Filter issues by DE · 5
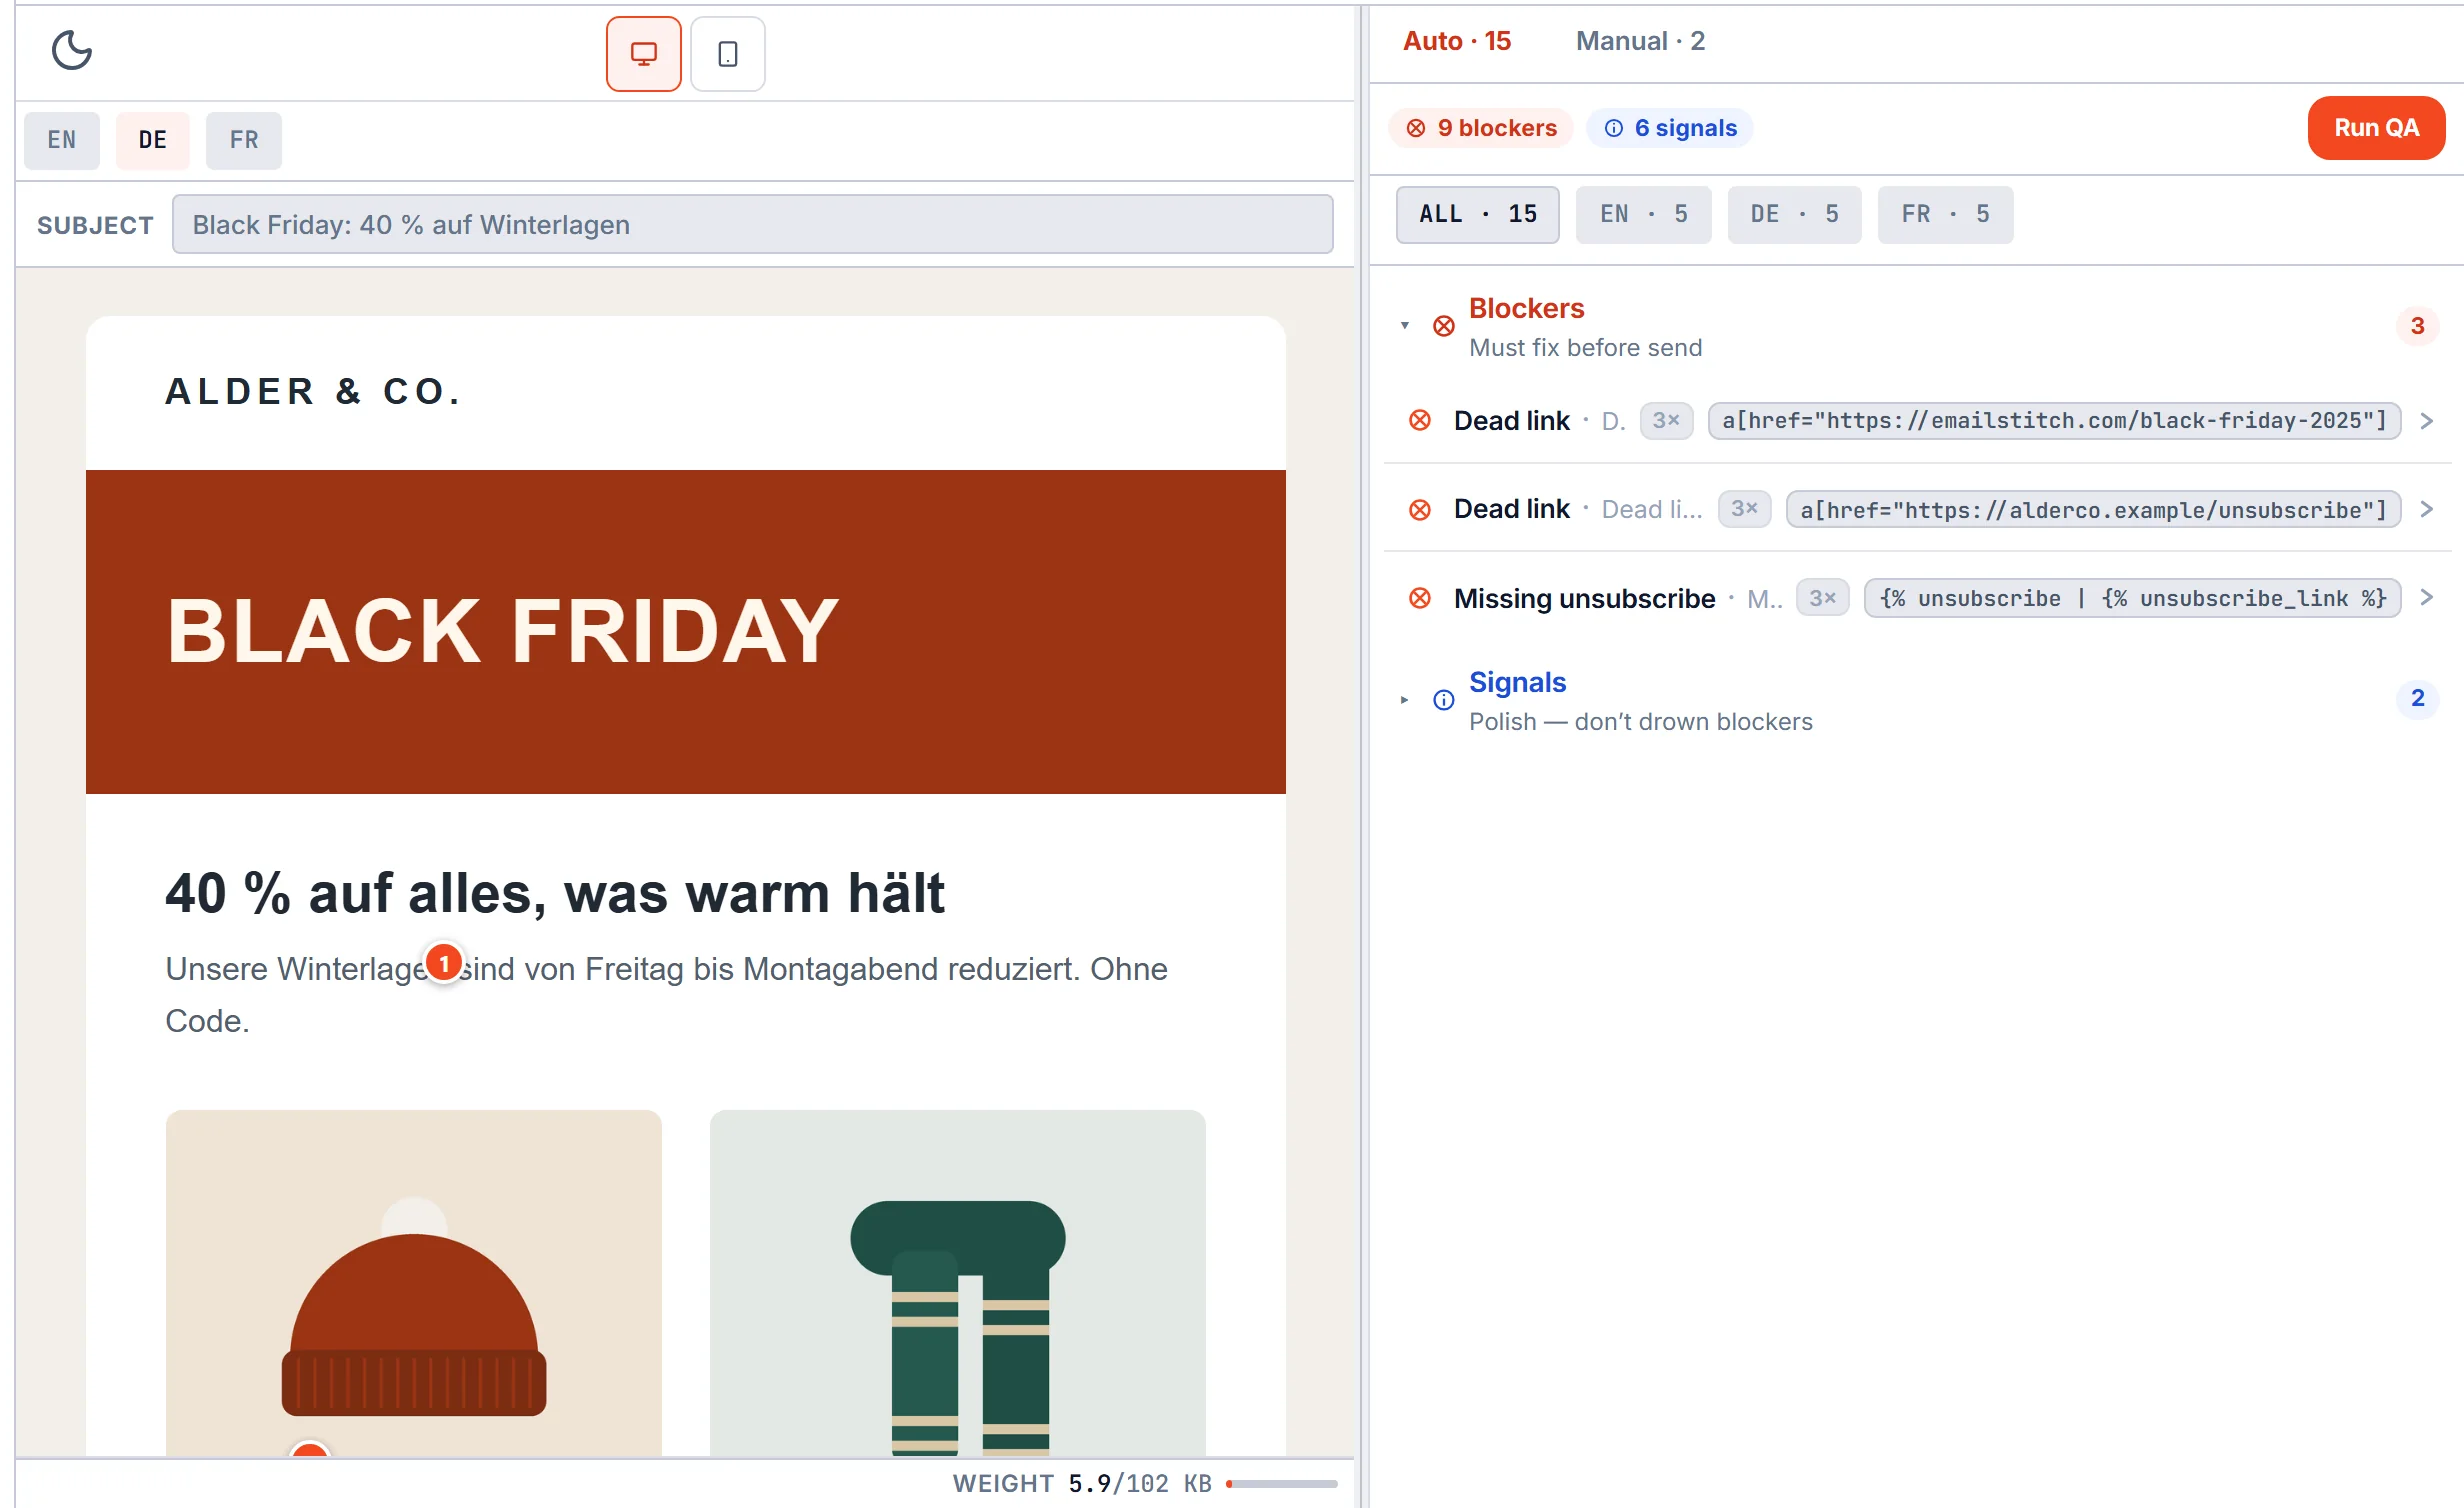 pos(1794,214)
